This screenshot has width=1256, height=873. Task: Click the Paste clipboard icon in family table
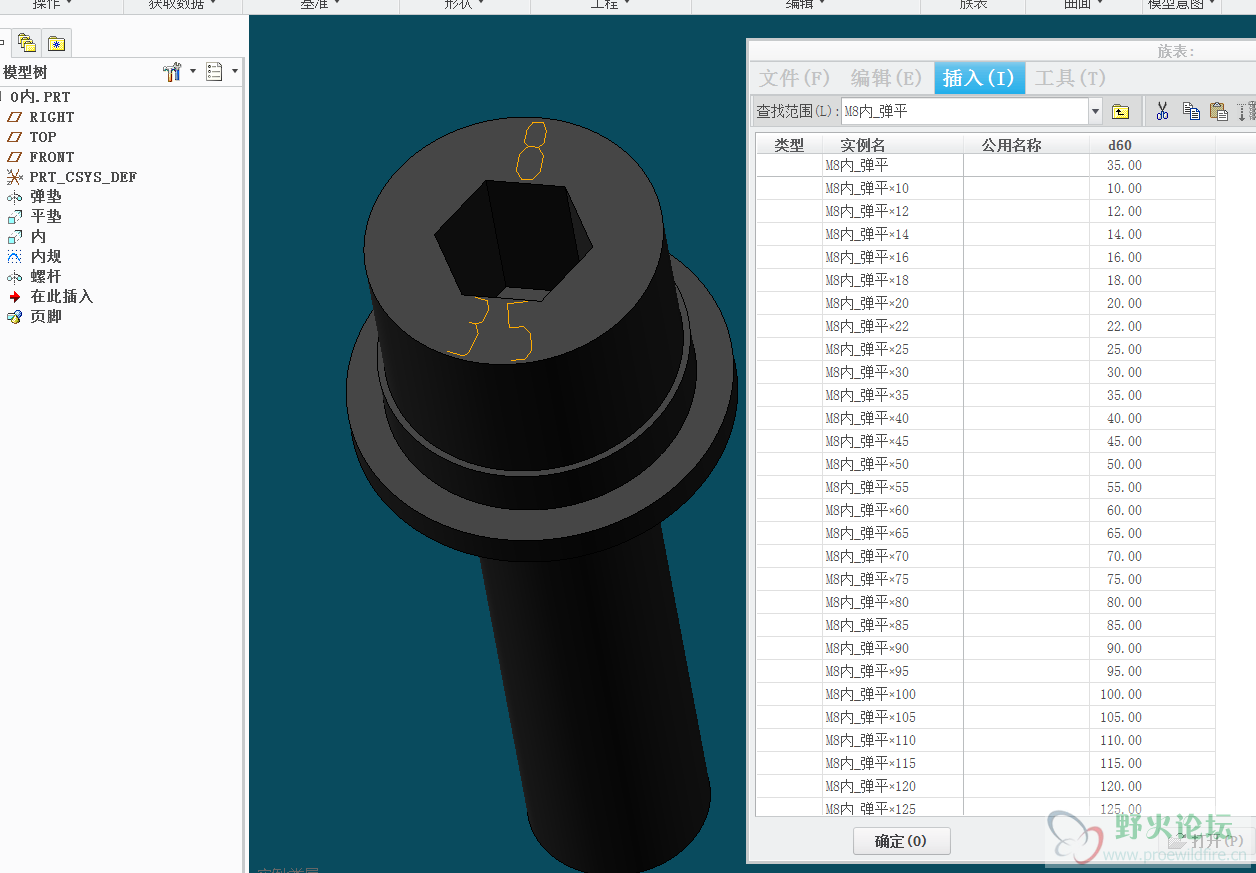[x=1218, y=111]
